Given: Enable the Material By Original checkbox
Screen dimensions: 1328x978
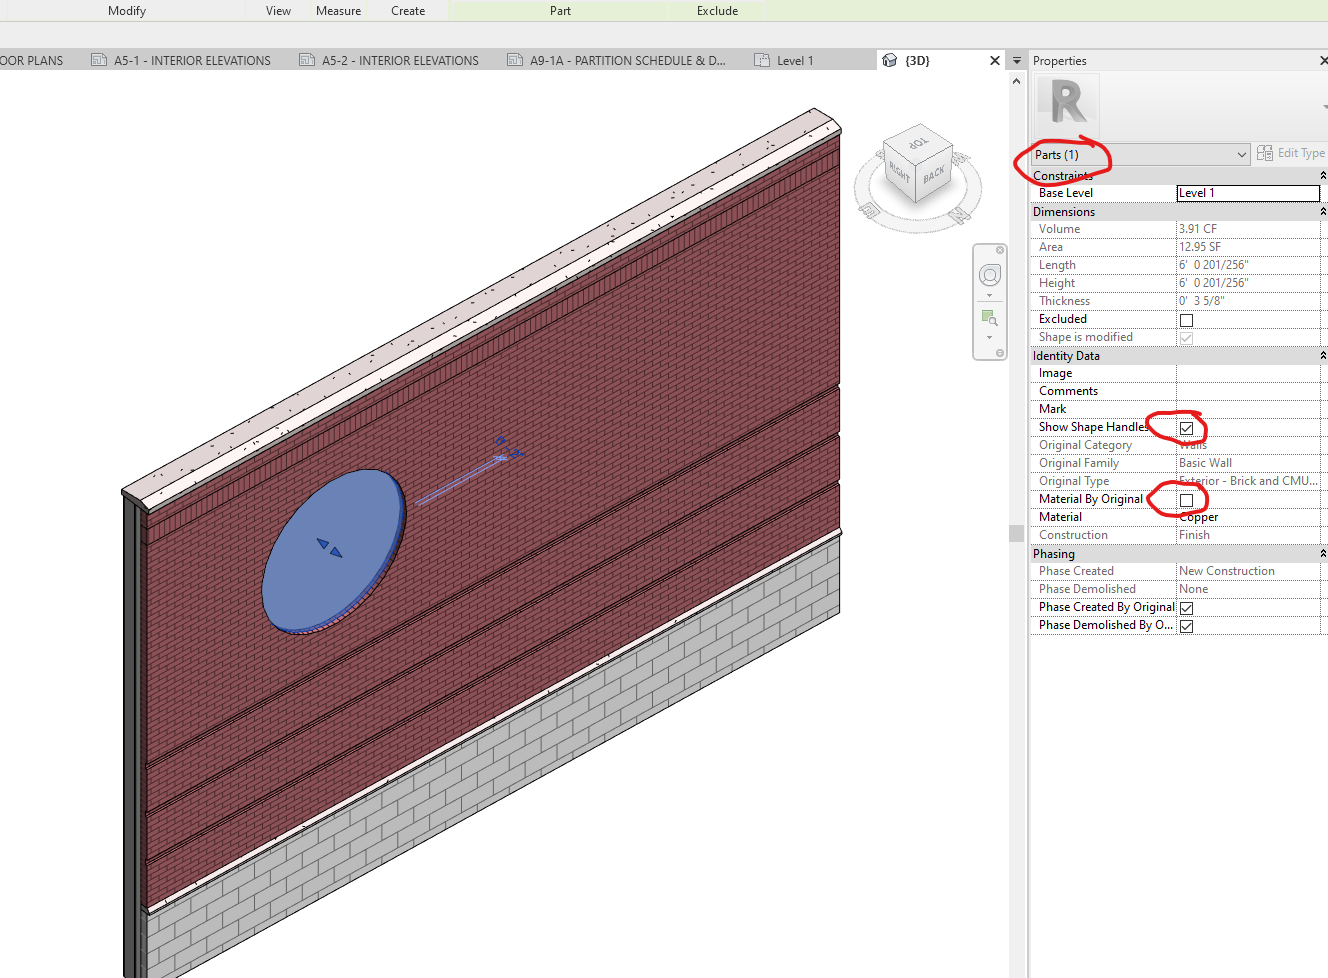Looking at the screenshot, I should 1186,499.
